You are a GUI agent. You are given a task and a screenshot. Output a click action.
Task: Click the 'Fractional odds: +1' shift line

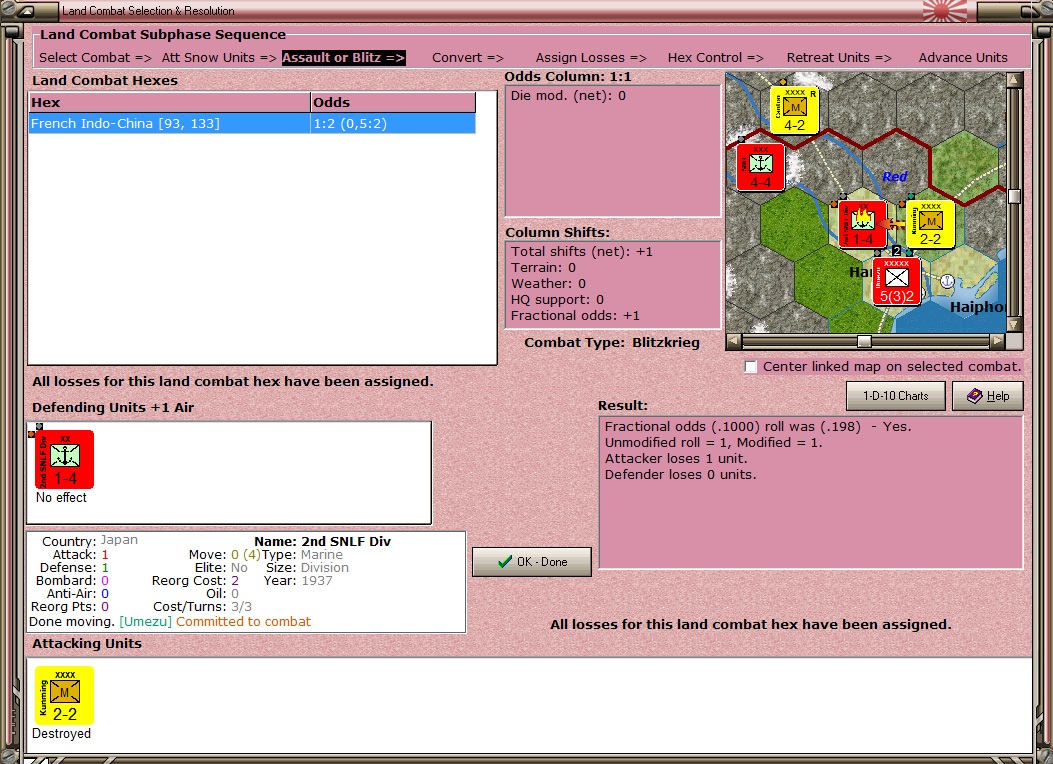575,316
